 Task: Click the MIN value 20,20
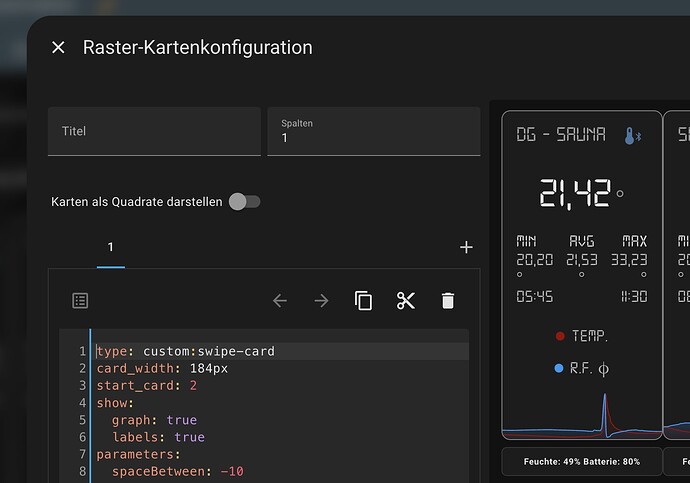535,260
